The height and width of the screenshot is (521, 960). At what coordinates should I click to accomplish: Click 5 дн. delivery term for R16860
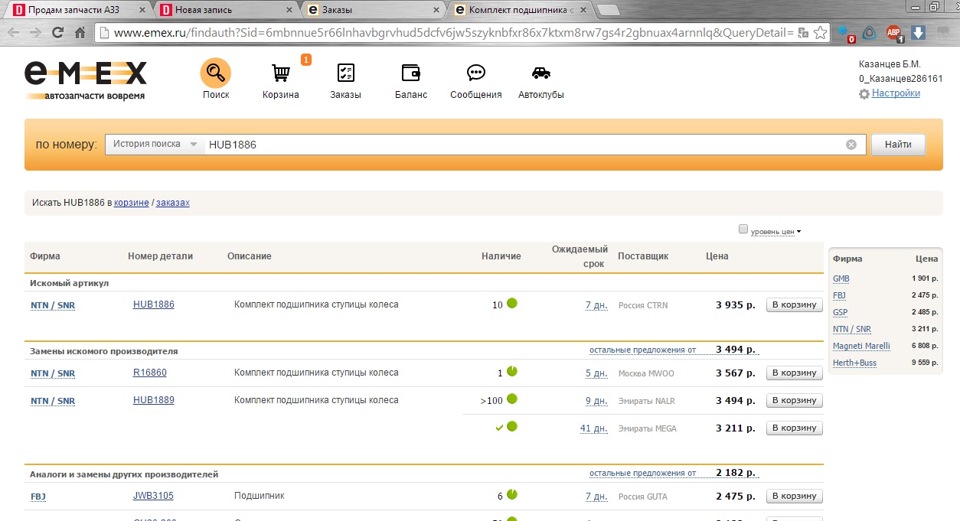pyautogui.click(x=596, y=373)
